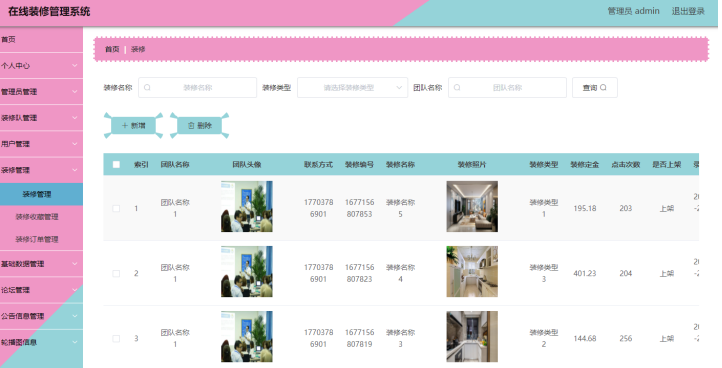The height and width of the screenshot is (368, 722).
Task: Expand the 论坛管理 menu chevron
Action: (x=75, y=290)
